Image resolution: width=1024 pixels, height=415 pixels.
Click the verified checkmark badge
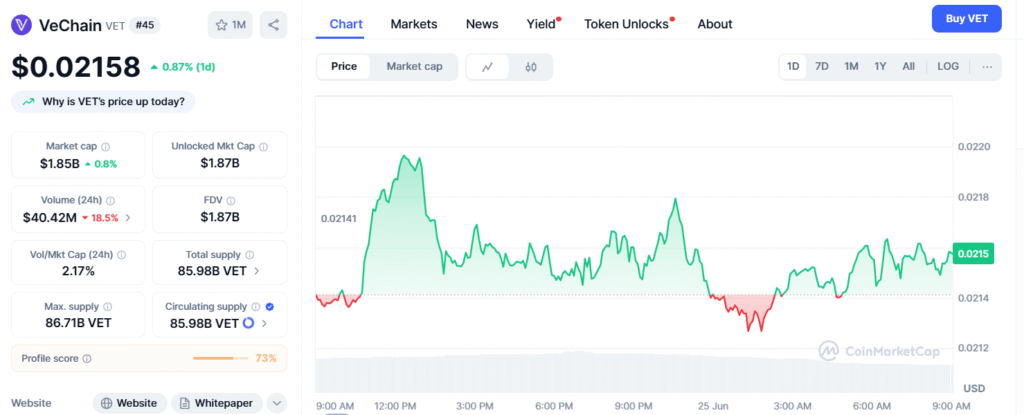click(x=270, y=307)
